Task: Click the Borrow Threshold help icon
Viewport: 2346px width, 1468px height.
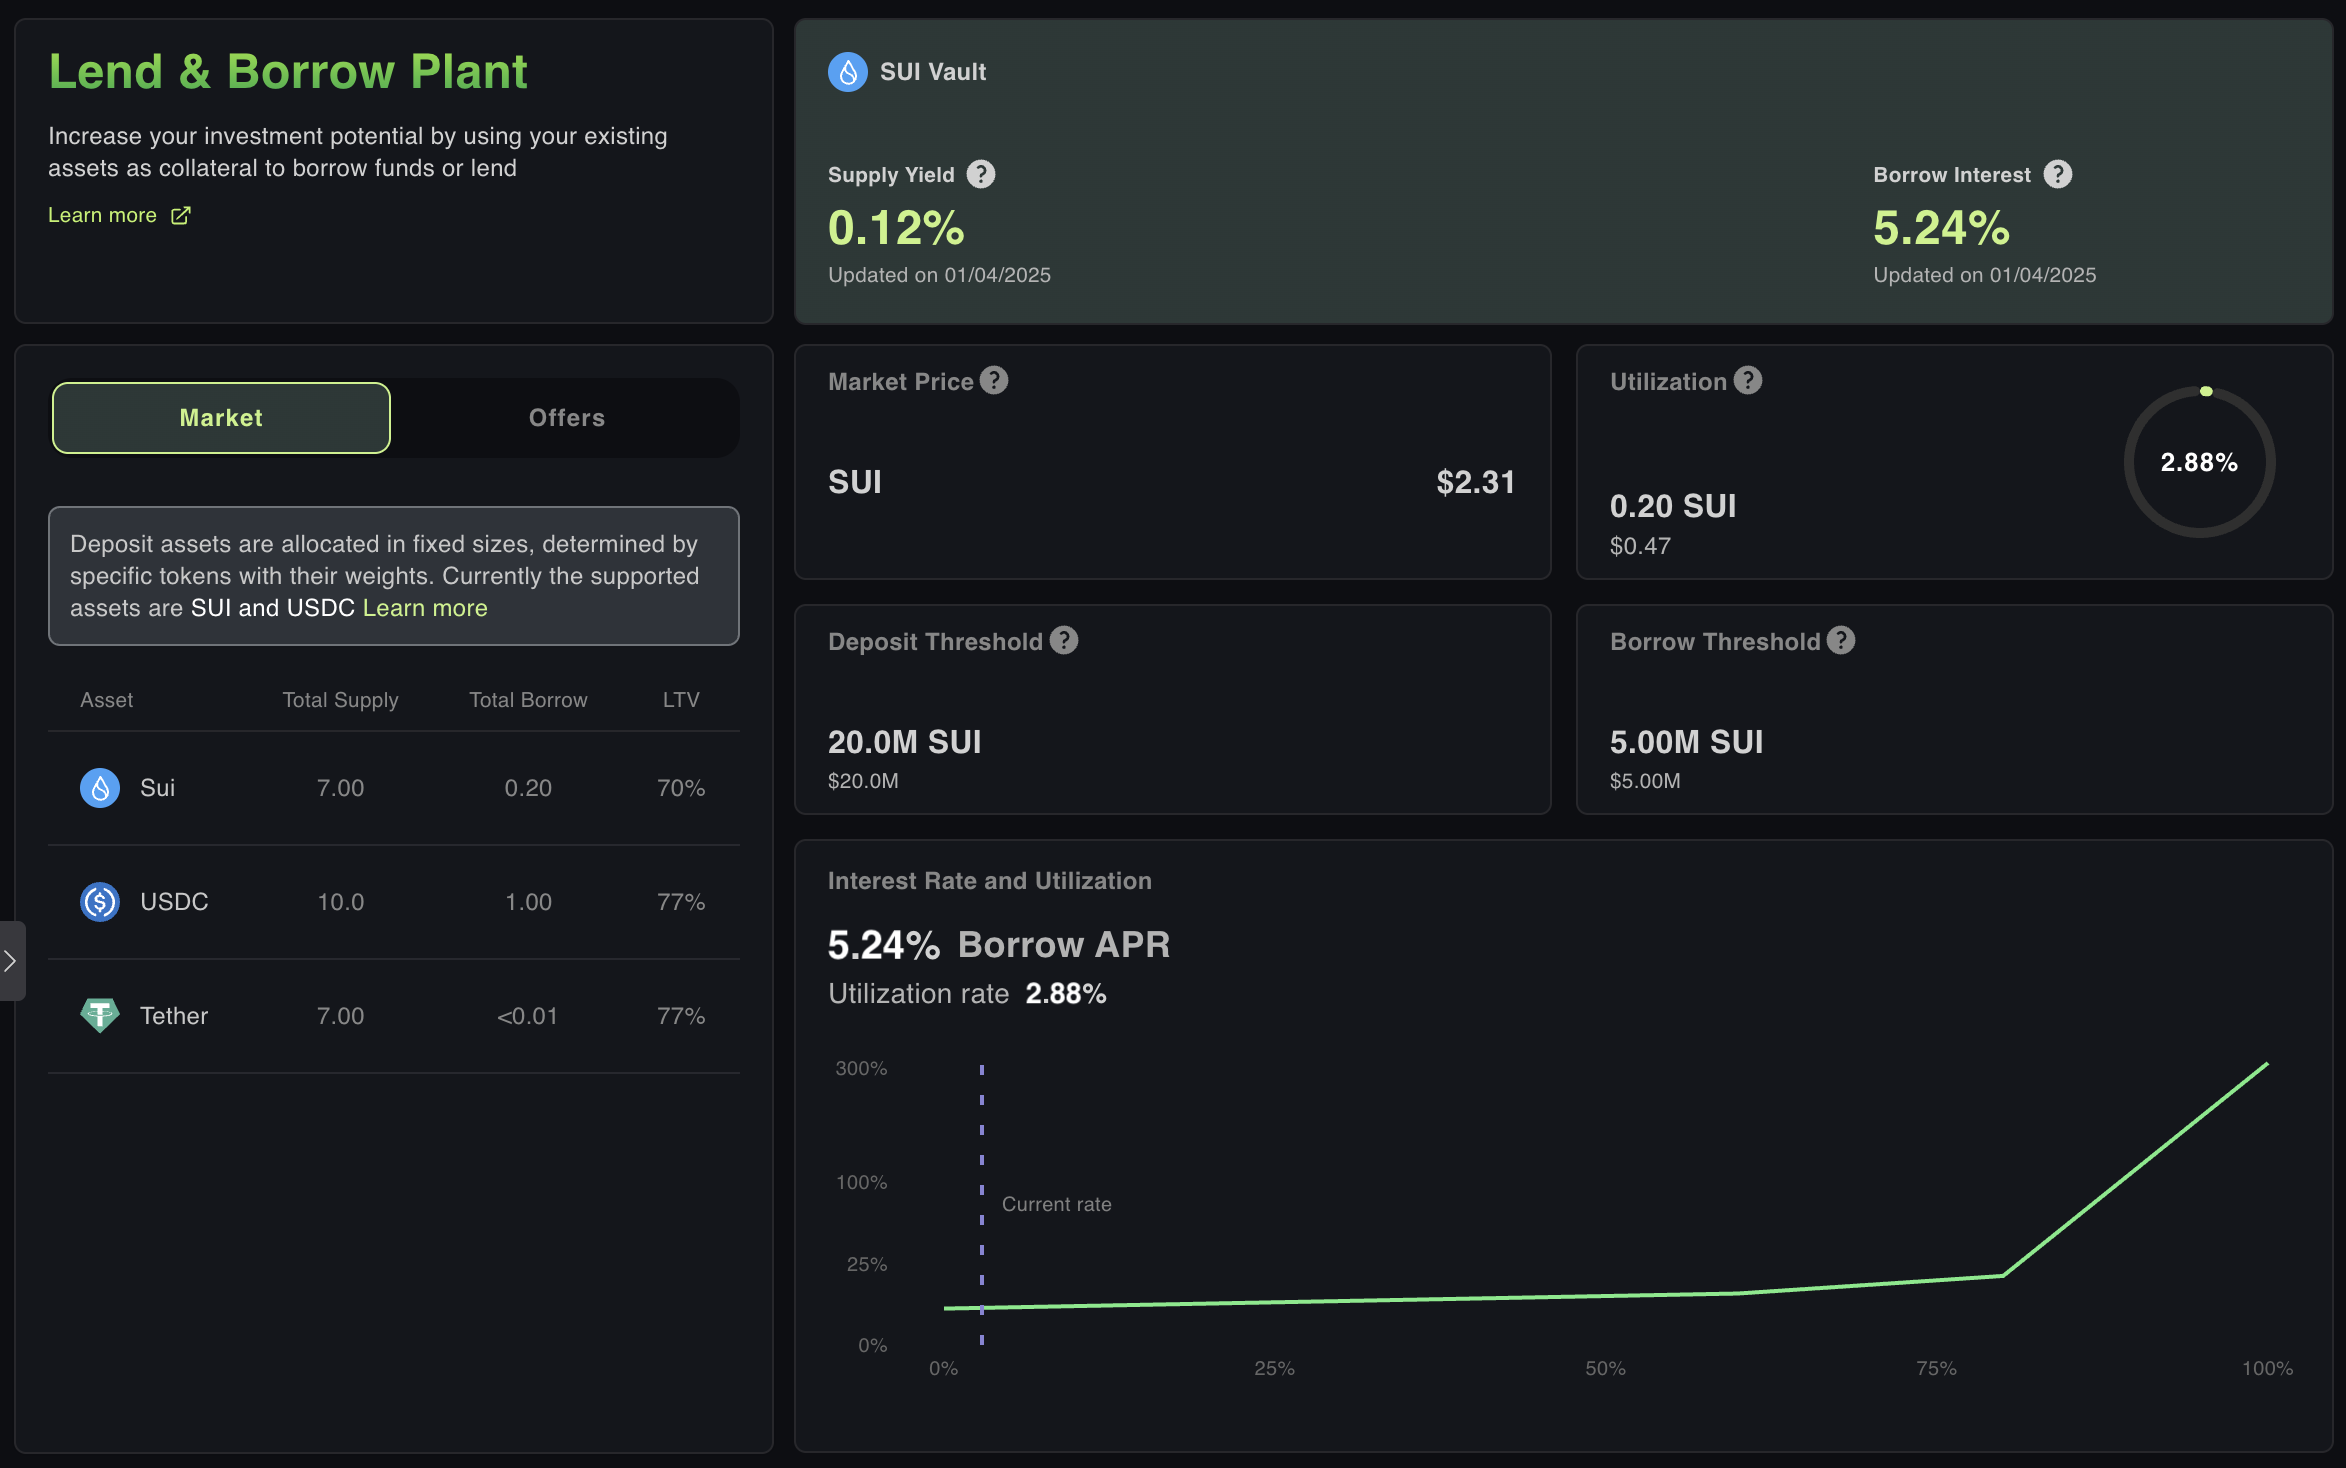Action: pyautogui.click(x=1841, y=641)
